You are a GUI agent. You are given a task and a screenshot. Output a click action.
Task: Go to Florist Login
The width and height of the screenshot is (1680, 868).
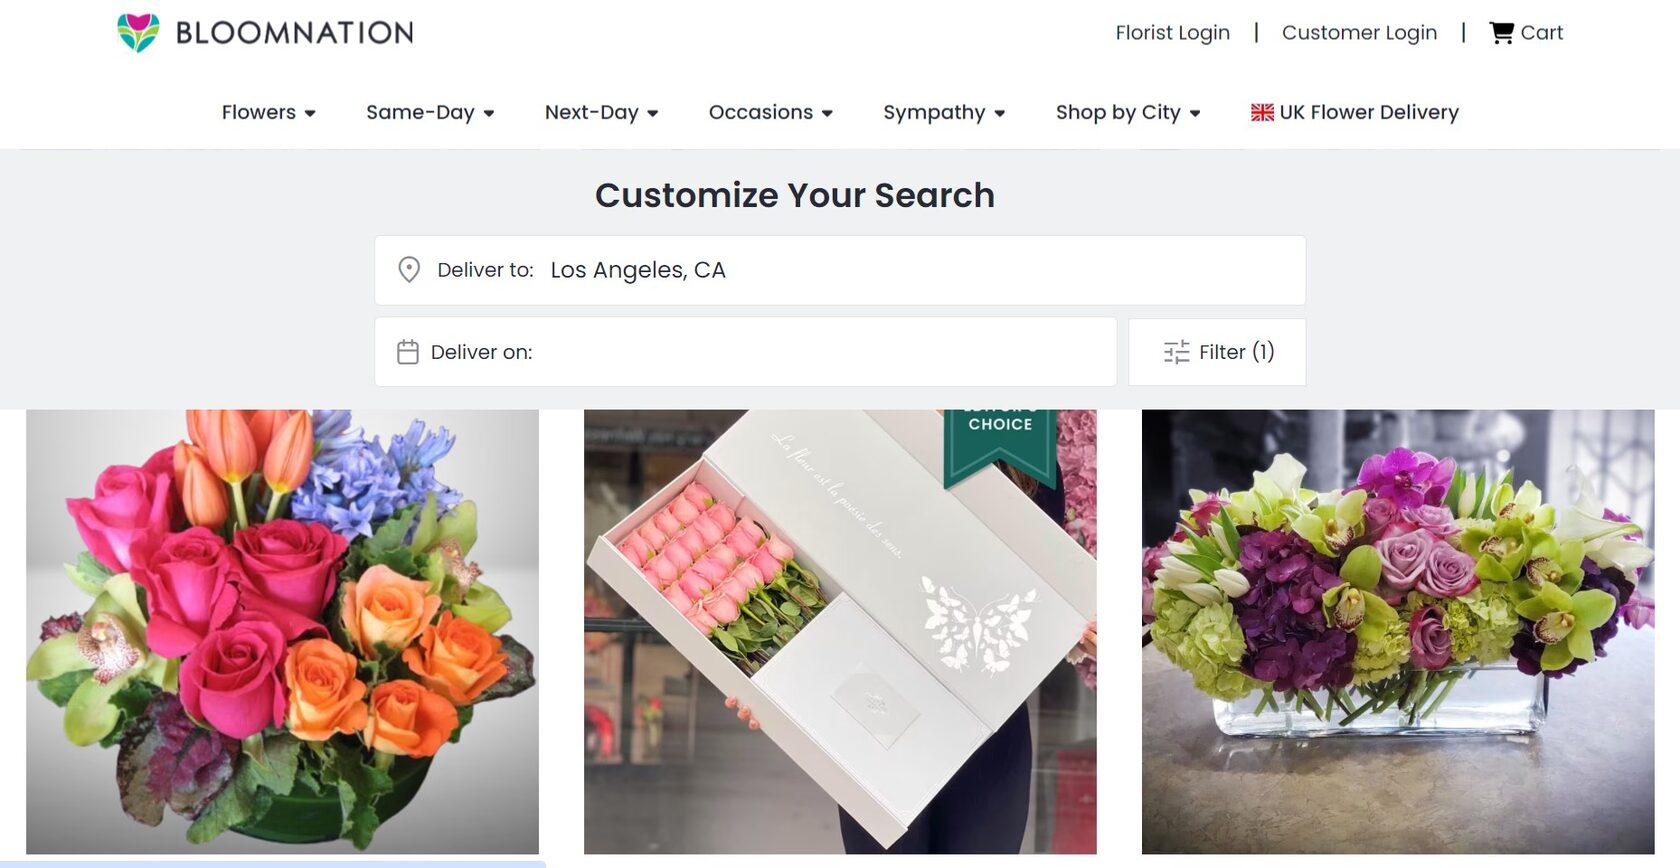(1172, 33)
